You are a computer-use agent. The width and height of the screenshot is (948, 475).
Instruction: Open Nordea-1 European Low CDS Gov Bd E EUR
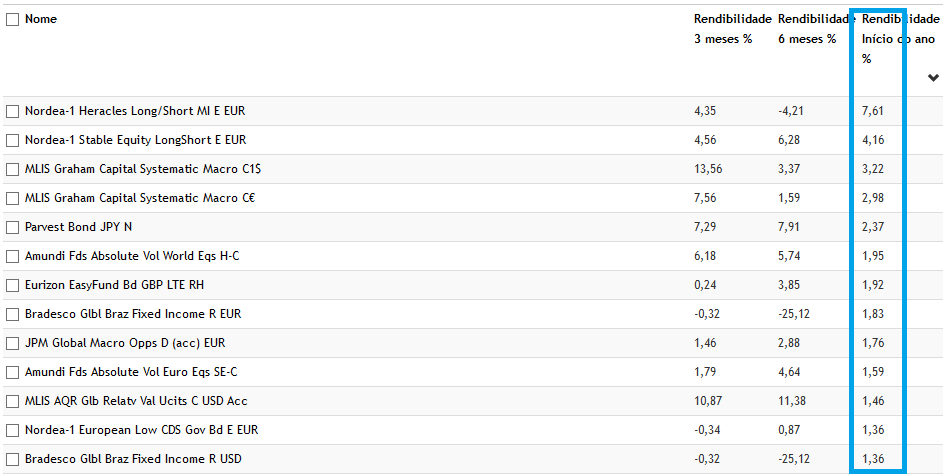[141, 430]
